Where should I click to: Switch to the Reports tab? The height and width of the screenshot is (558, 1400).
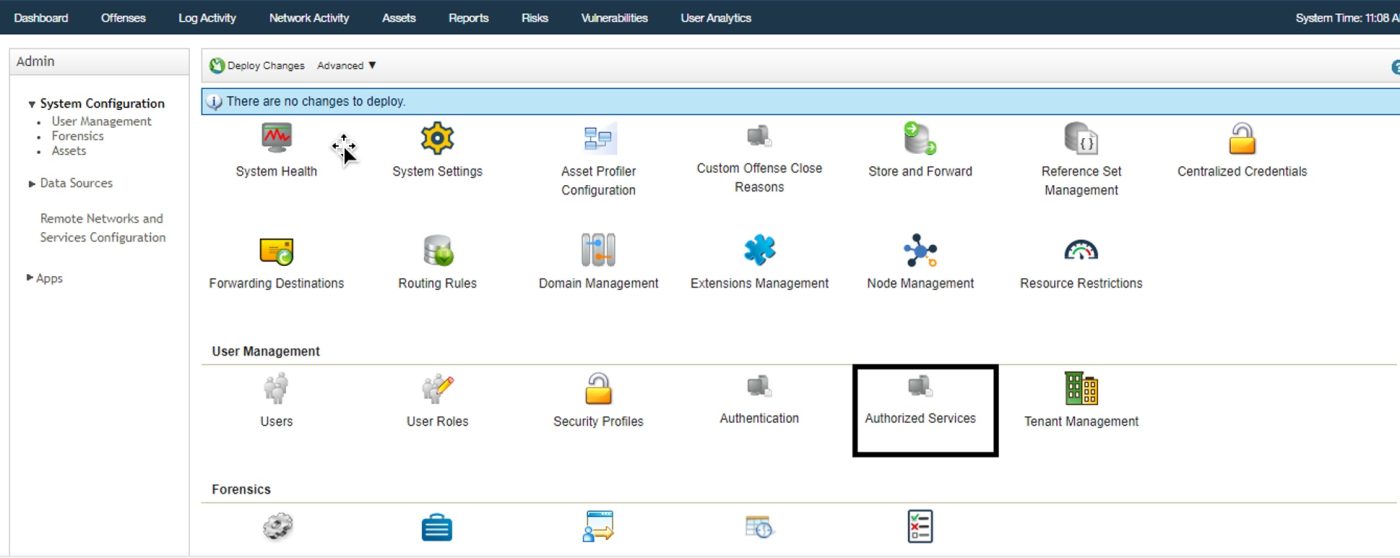(469, 18)
